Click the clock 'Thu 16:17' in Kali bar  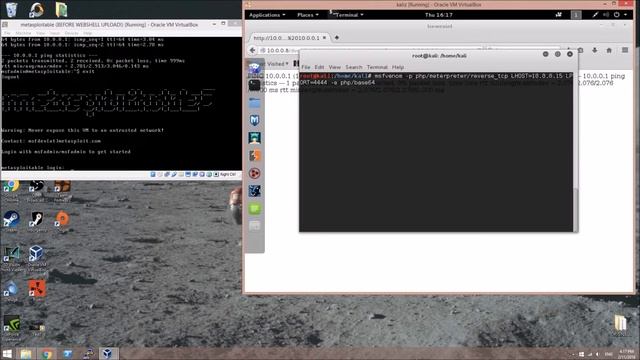click(x=438, y=15)
